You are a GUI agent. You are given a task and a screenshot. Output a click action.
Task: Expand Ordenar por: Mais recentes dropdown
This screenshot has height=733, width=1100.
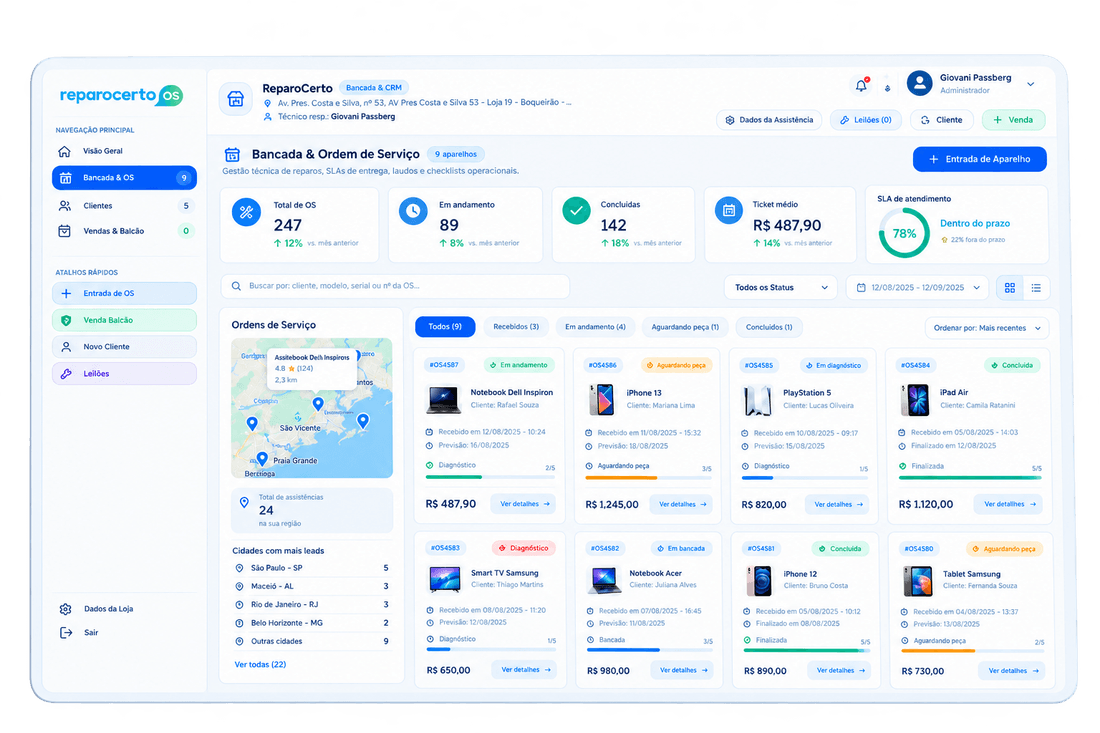(x=987, y=328)
